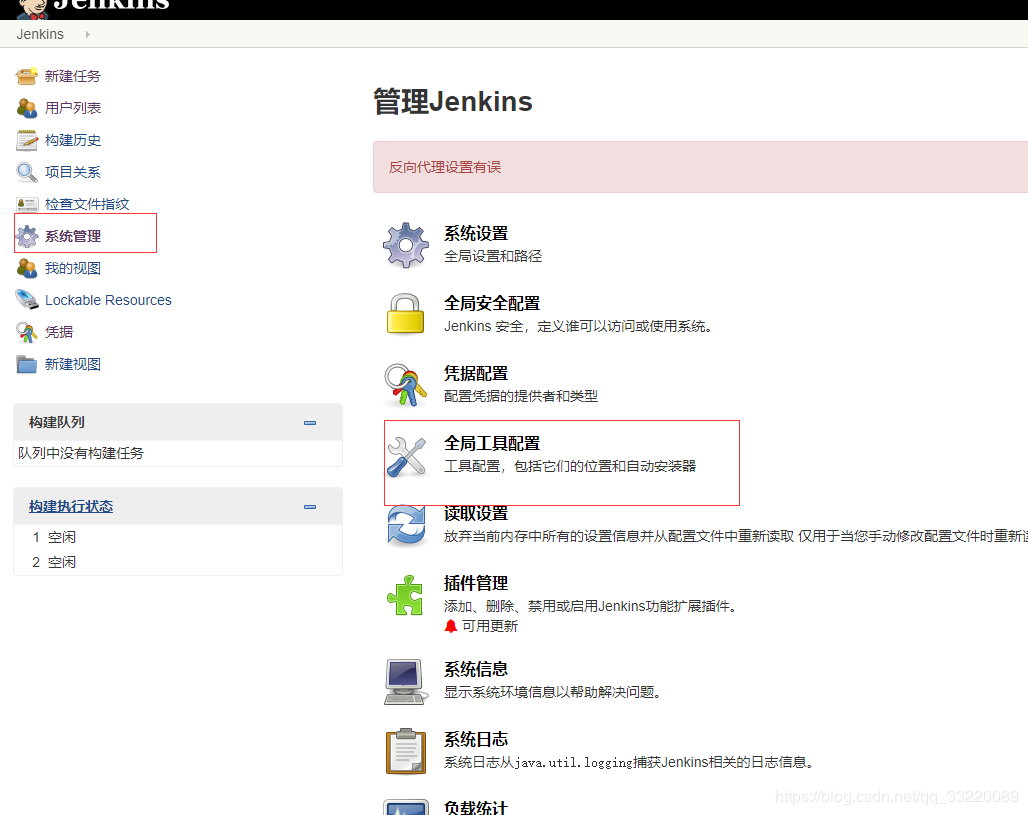This screenshot has height=815, width=1028.
Task: Click the 凭据 keys icon in sidebar
Action: coord(27,332)
